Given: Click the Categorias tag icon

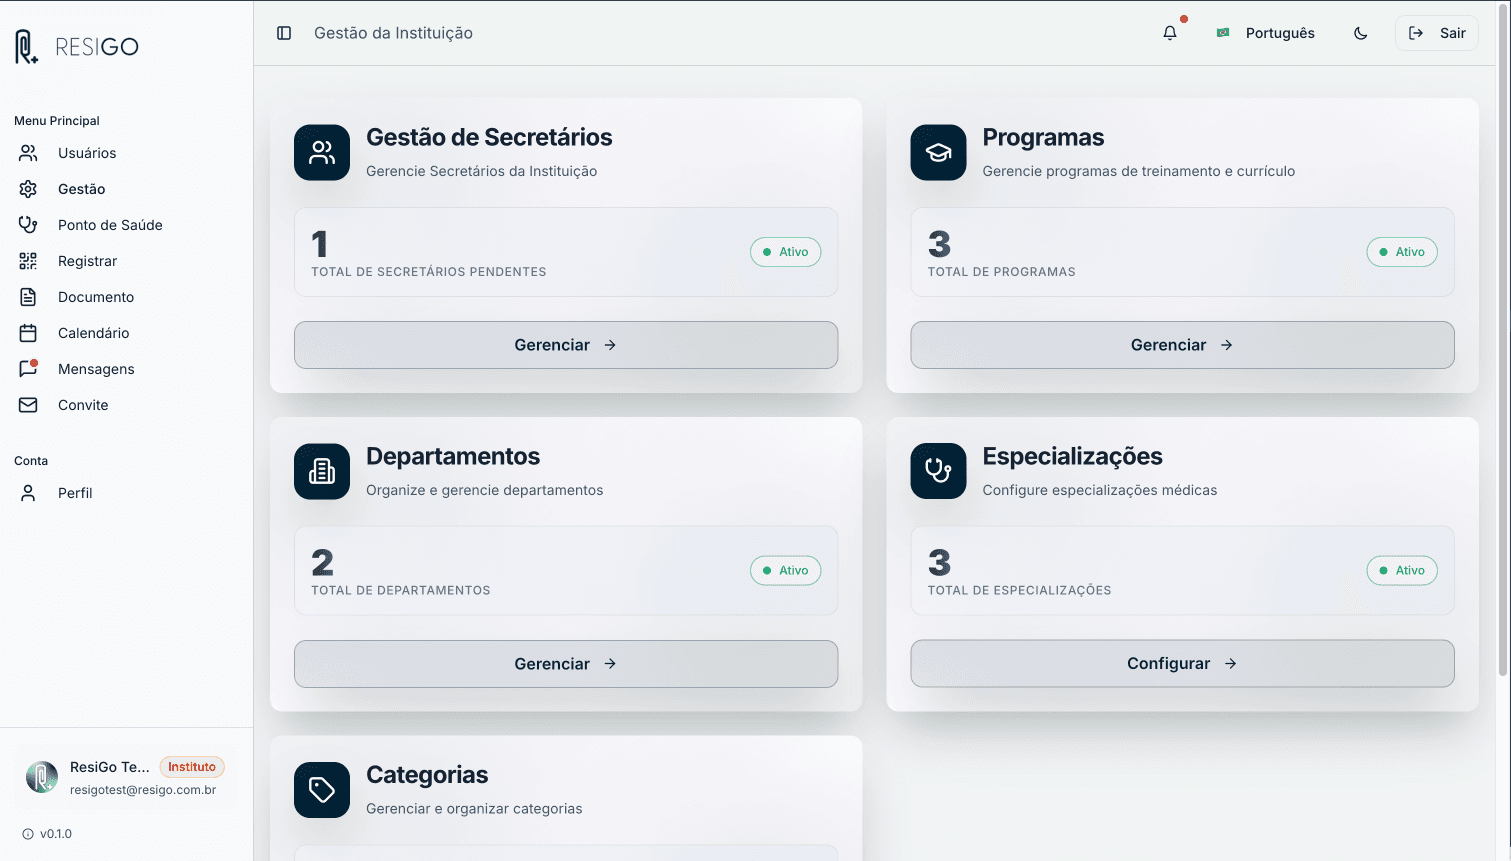Looking at the screenshot, I should 322,790.
